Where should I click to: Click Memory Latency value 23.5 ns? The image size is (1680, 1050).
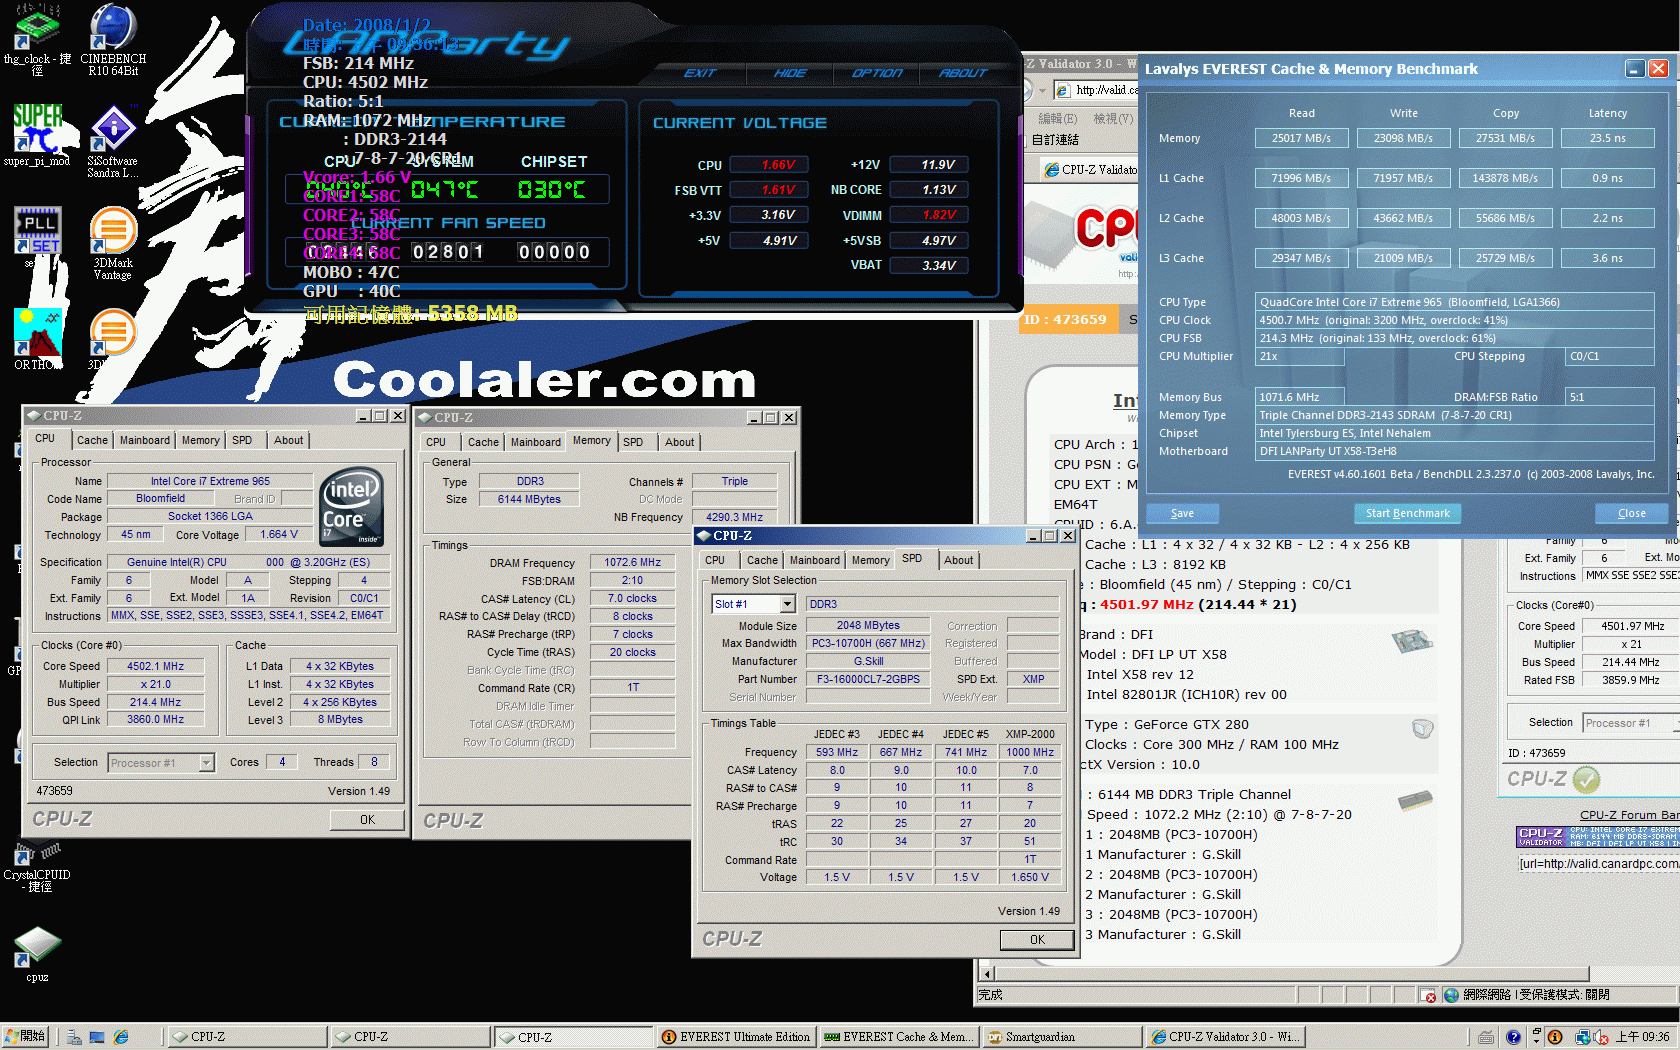(x=1608, y=138)
